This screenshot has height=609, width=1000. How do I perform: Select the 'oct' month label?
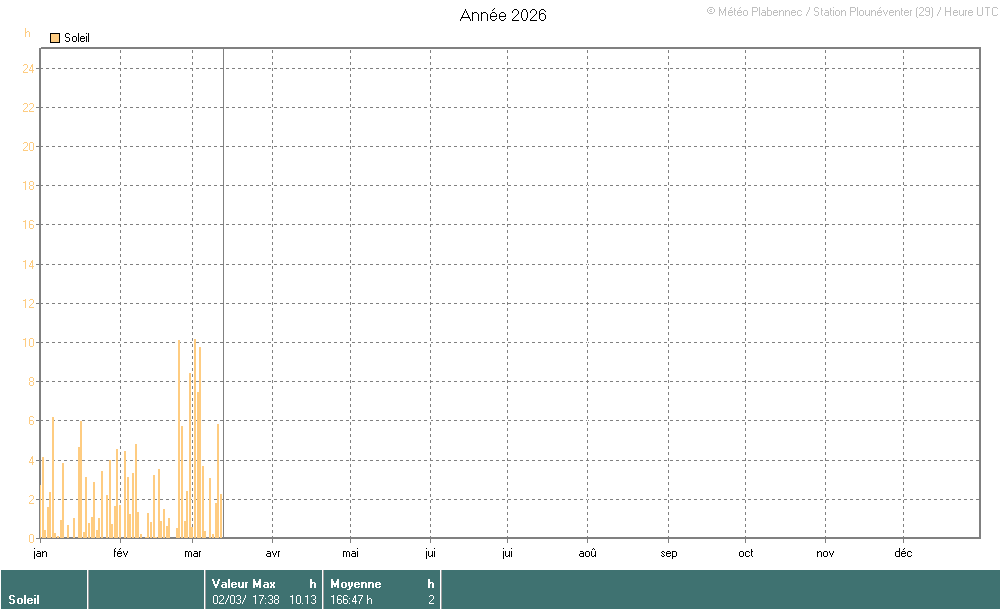click(x=746, y=553)
